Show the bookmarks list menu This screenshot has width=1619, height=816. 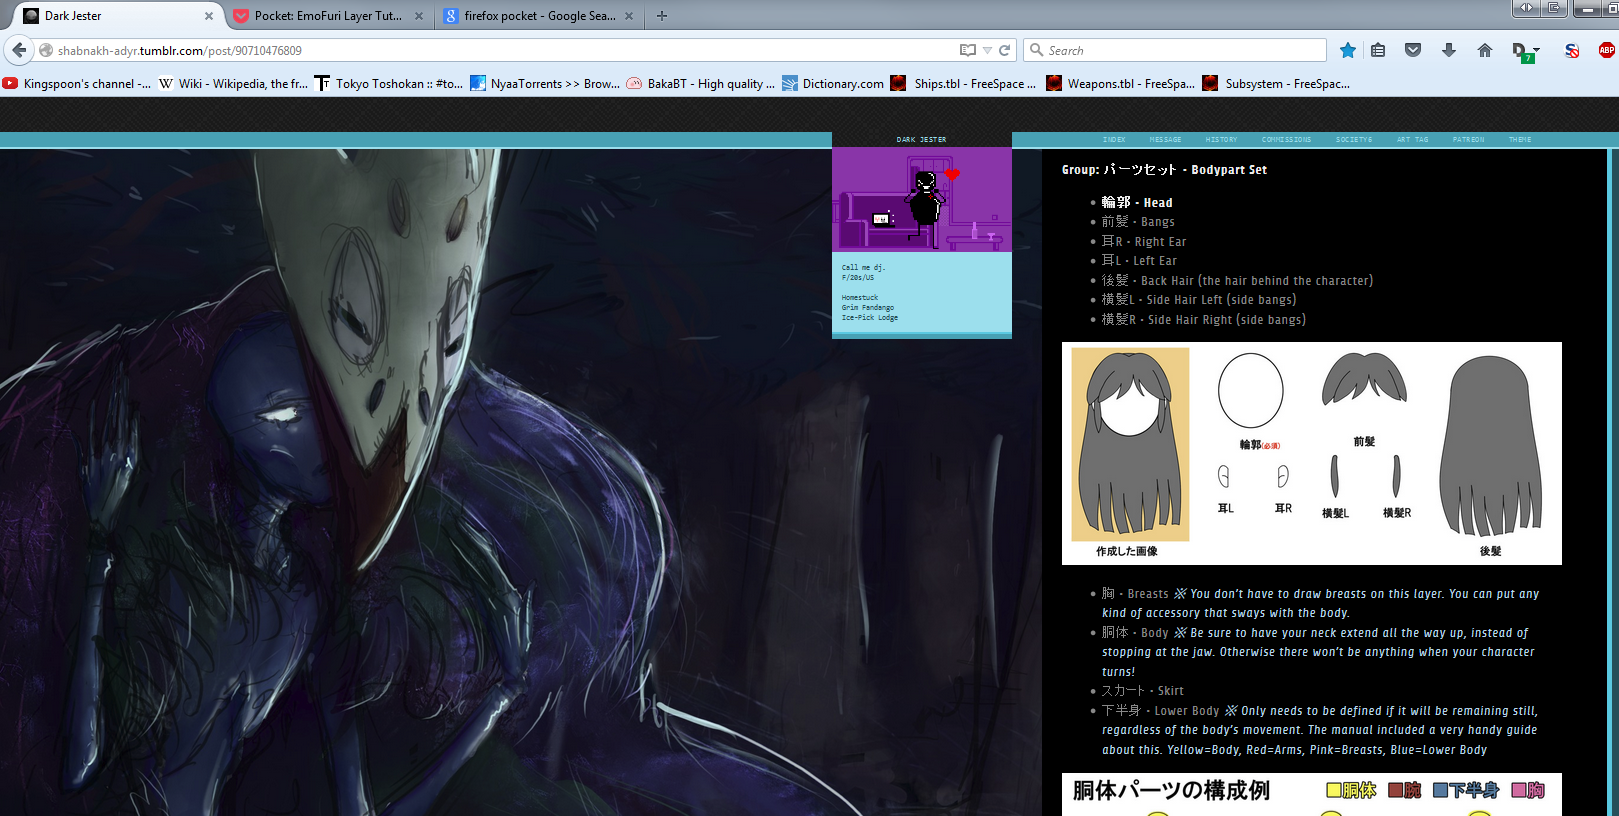coord(1378,50)
